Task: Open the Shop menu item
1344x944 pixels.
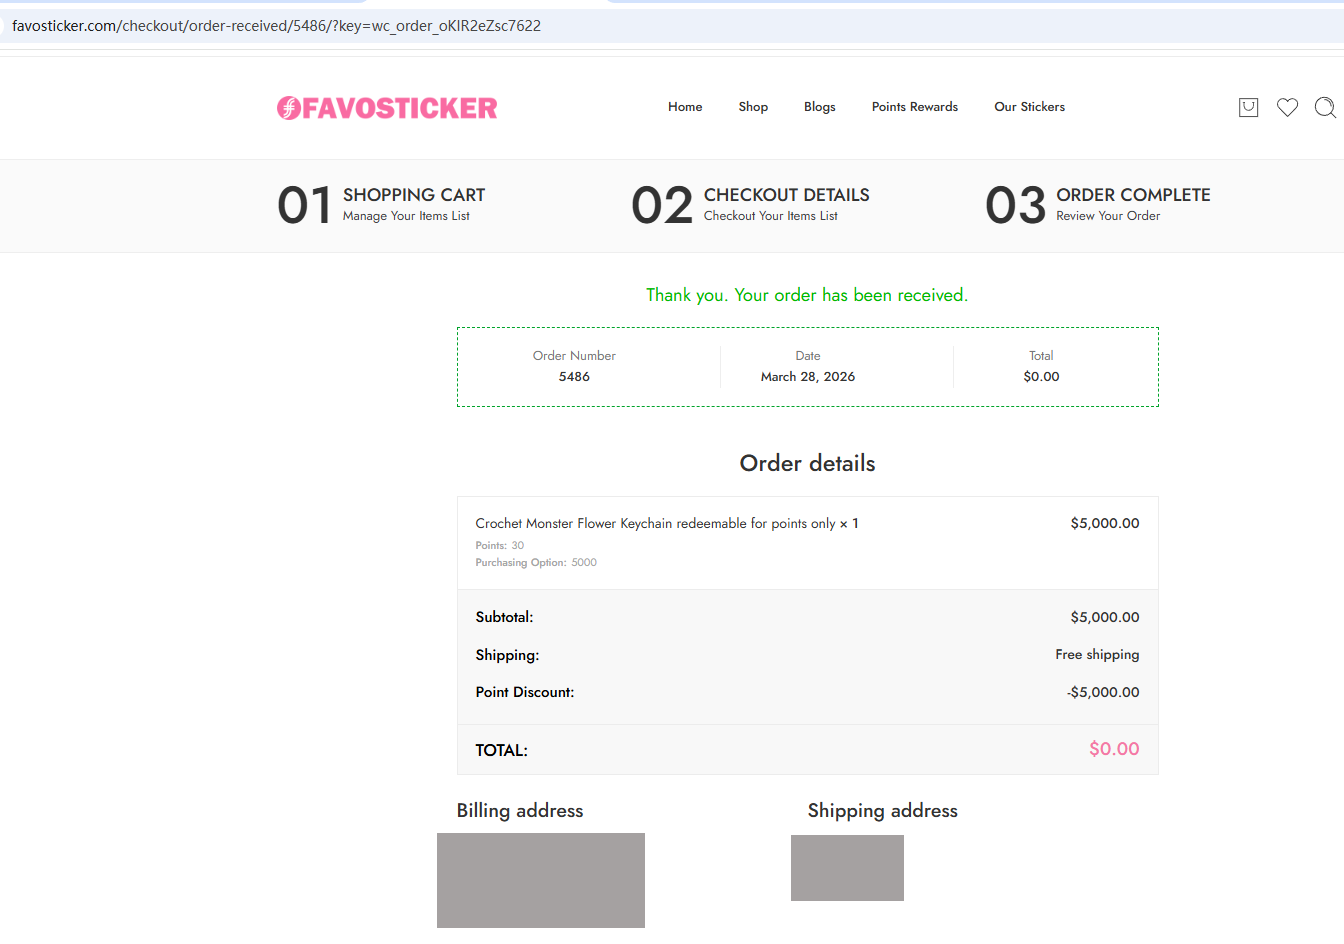Action: 753,106
